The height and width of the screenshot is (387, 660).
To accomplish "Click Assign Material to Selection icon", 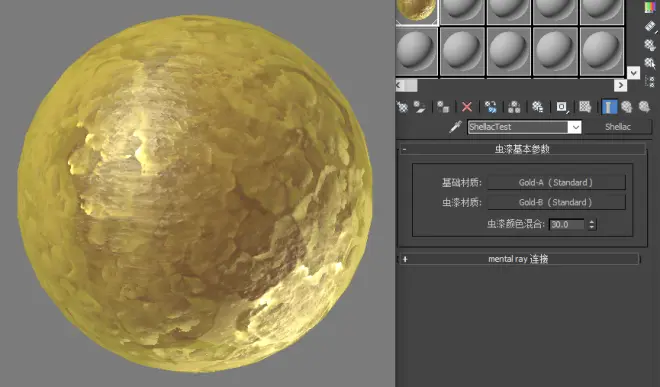I will [x=442, y=107].
